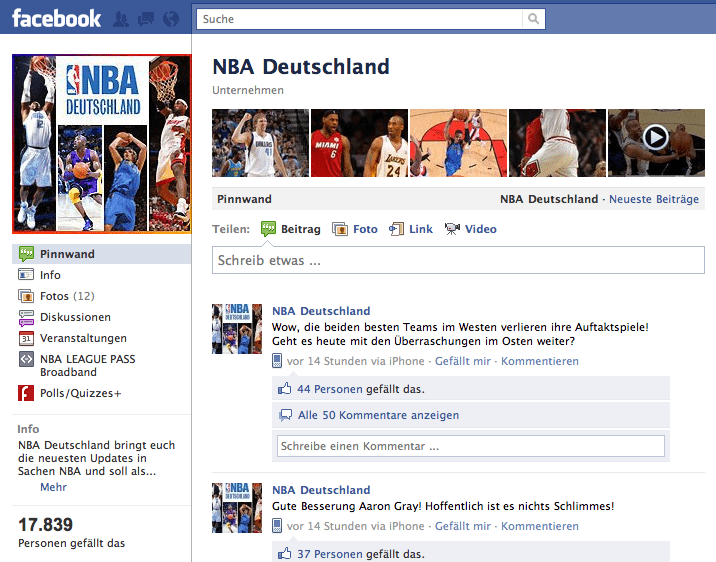Click the NBA LEAGUE PASS app icon
This screenshot has height=562, width=716.
tap(26, 359)
